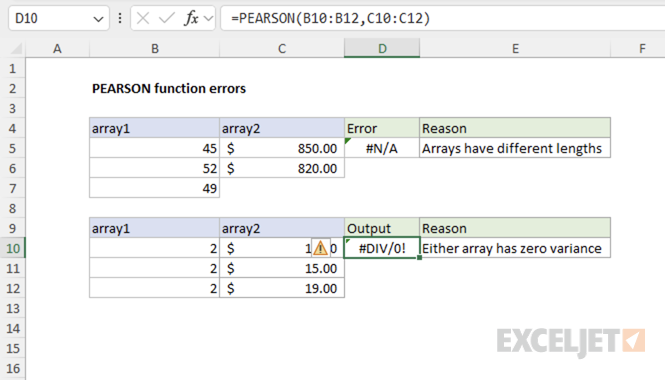Click the Select All corner triangle
Screen dimensions: 665x380
[x=16, y=49]
